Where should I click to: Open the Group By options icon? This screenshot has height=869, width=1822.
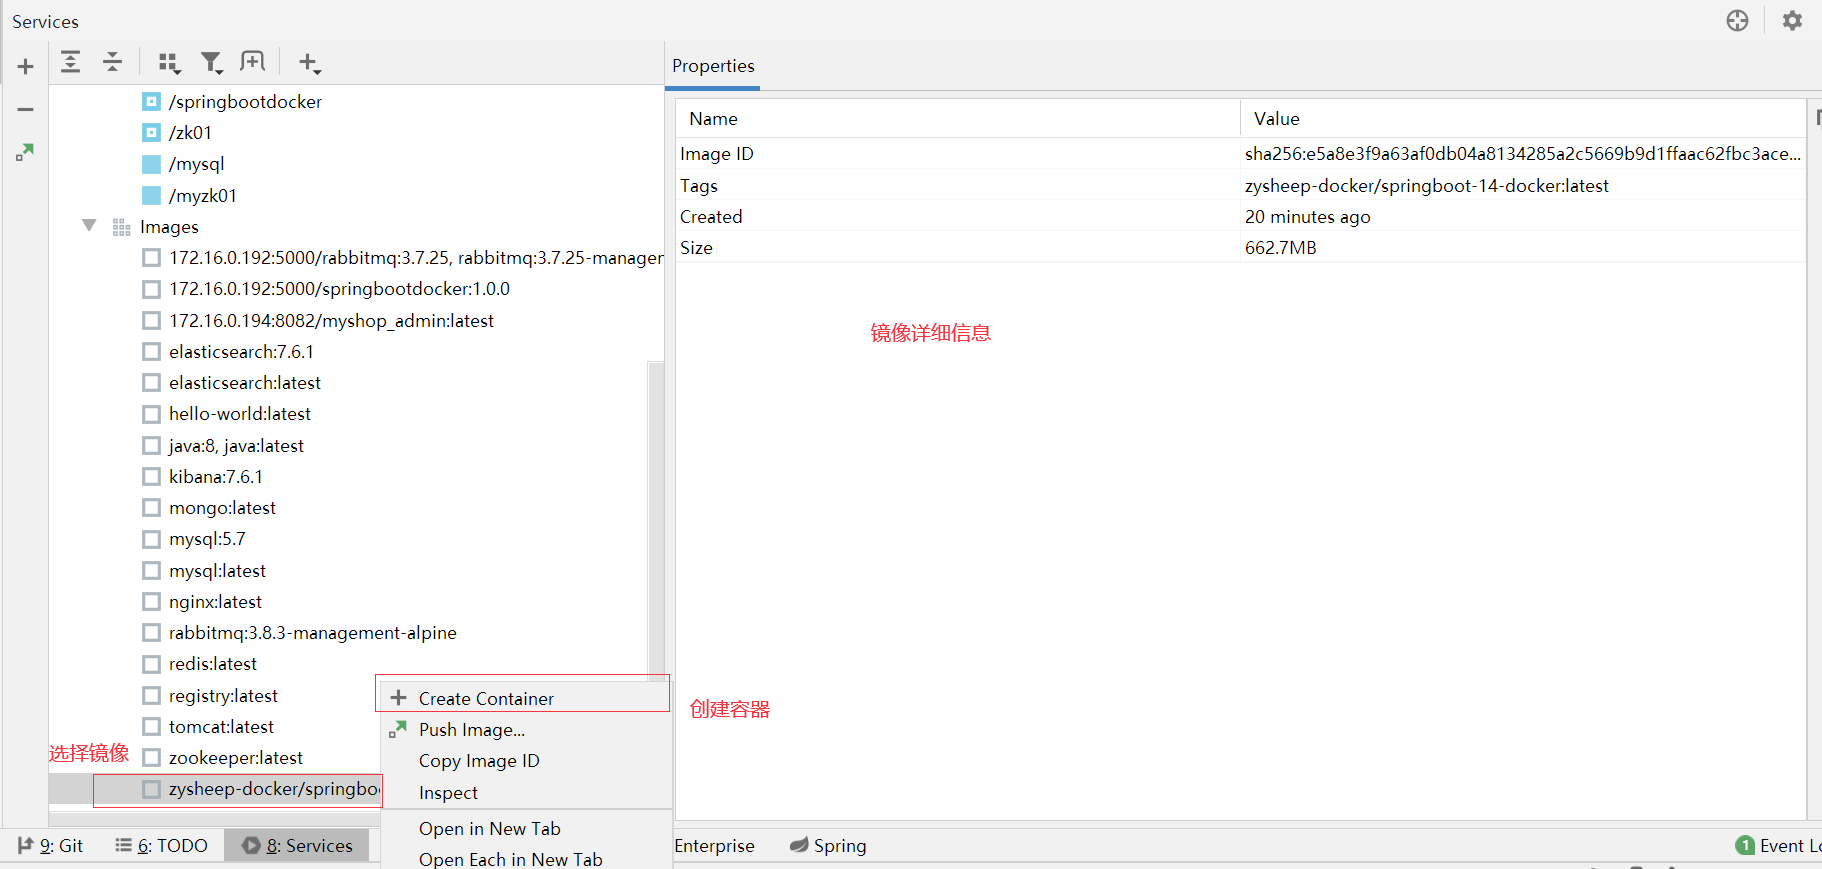coord(170,63)
